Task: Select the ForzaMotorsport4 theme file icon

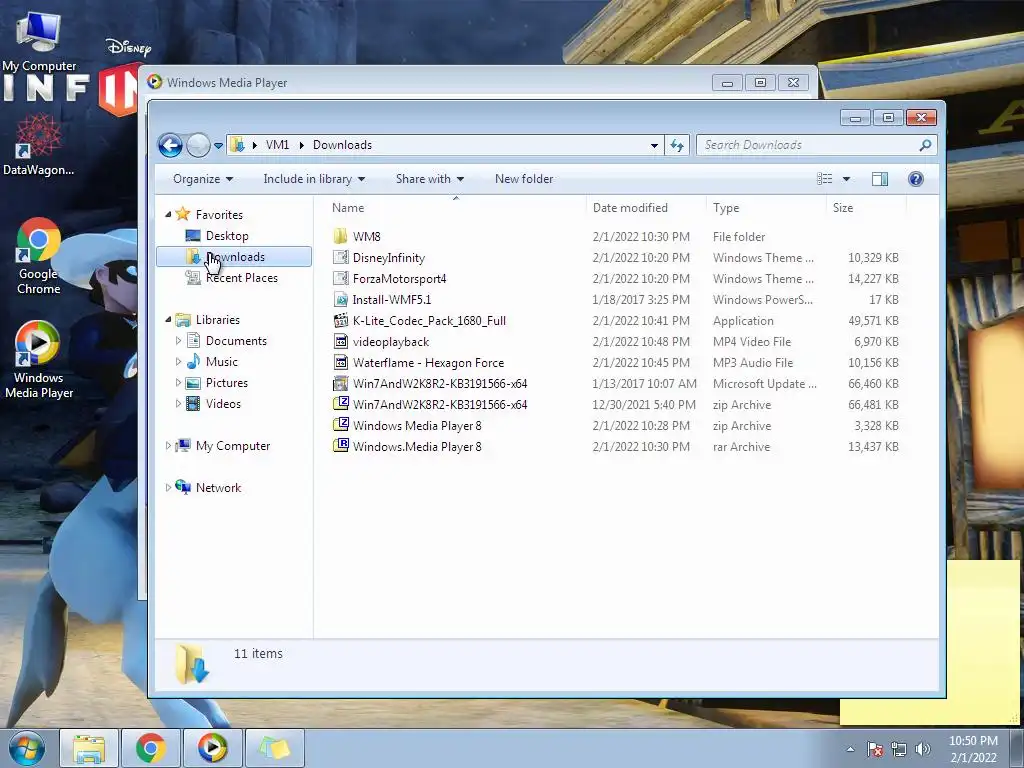Action: (x=340, y=278)
